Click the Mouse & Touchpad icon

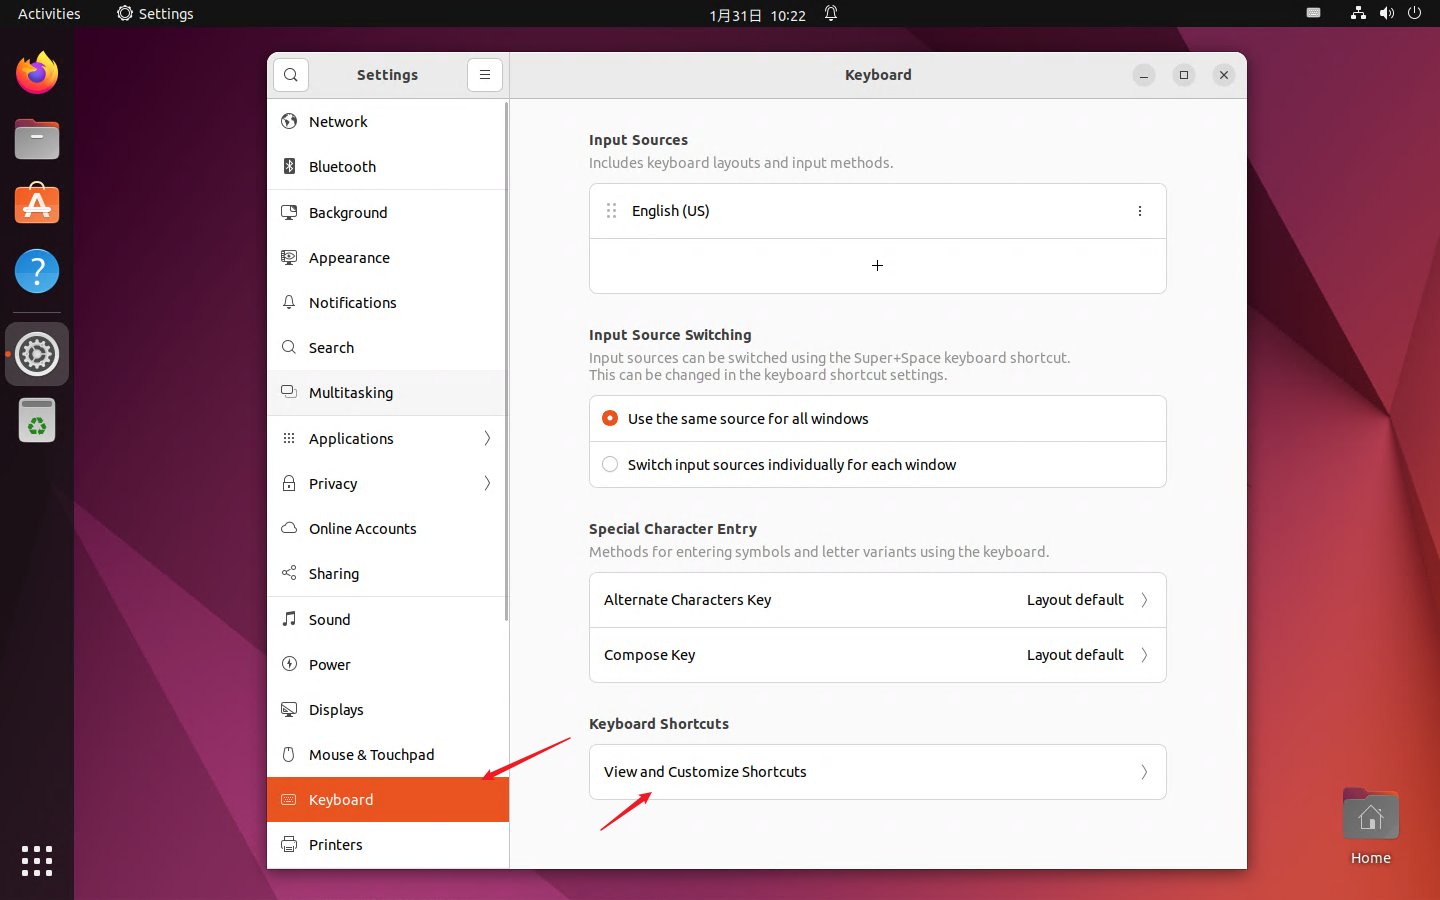point(289,754)
